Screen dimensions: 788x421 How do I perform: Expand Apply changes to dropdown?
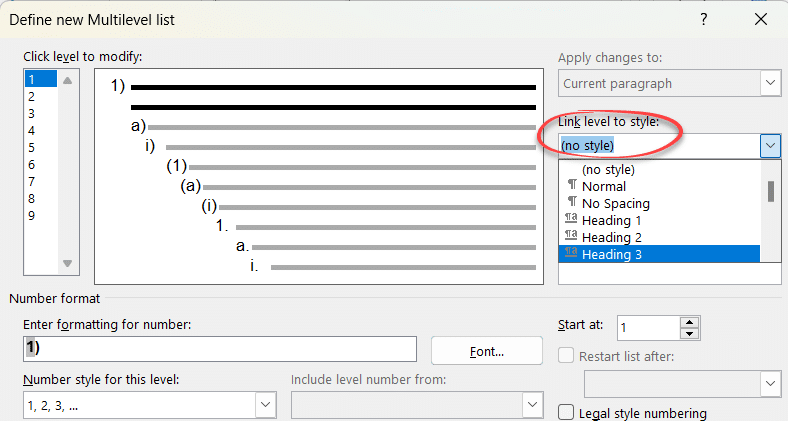(x=770, y=83)
